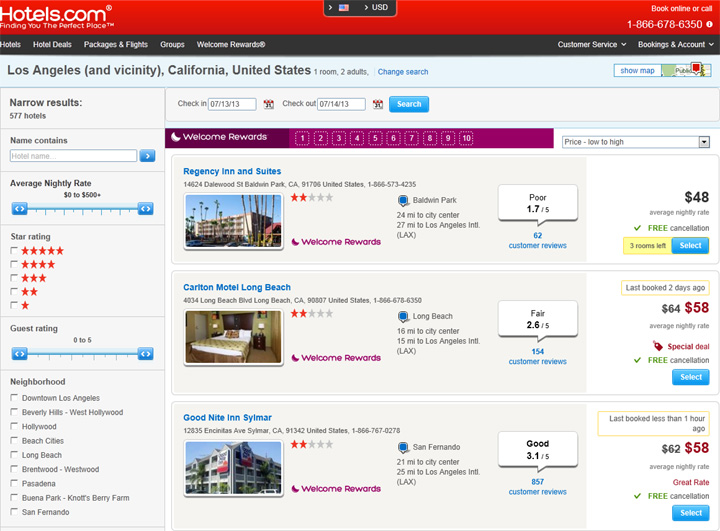
Task: Click Fair 2.6 rating bubble
Action: [x=538, y=321]
